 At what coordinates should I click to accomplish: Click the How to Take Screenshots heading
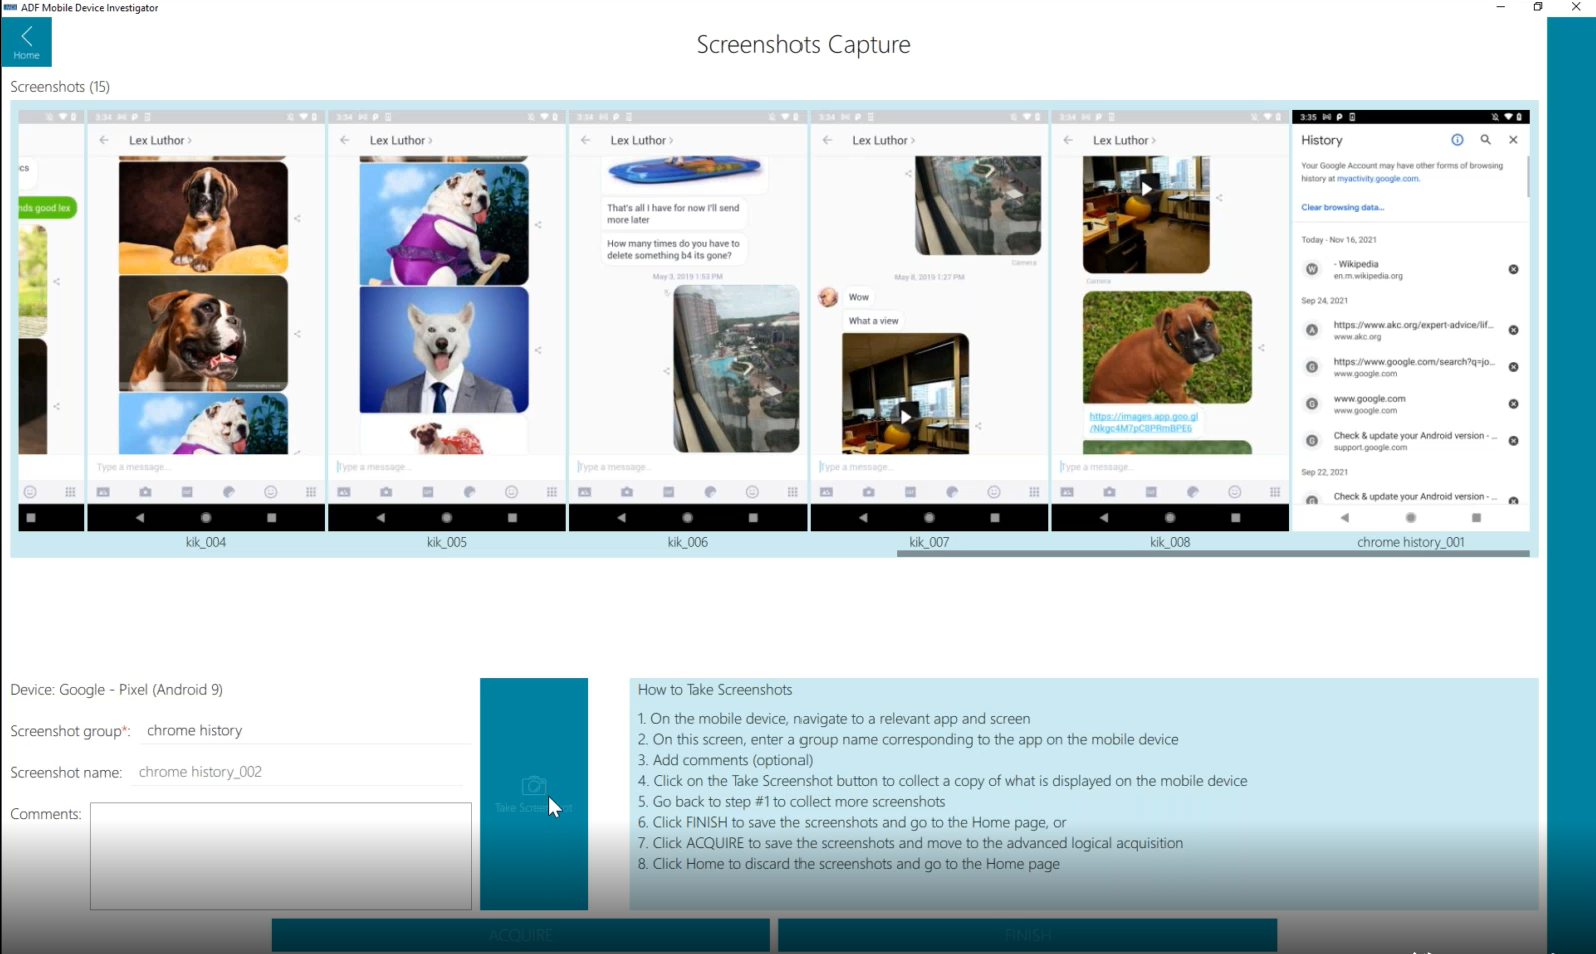[715, 690]
